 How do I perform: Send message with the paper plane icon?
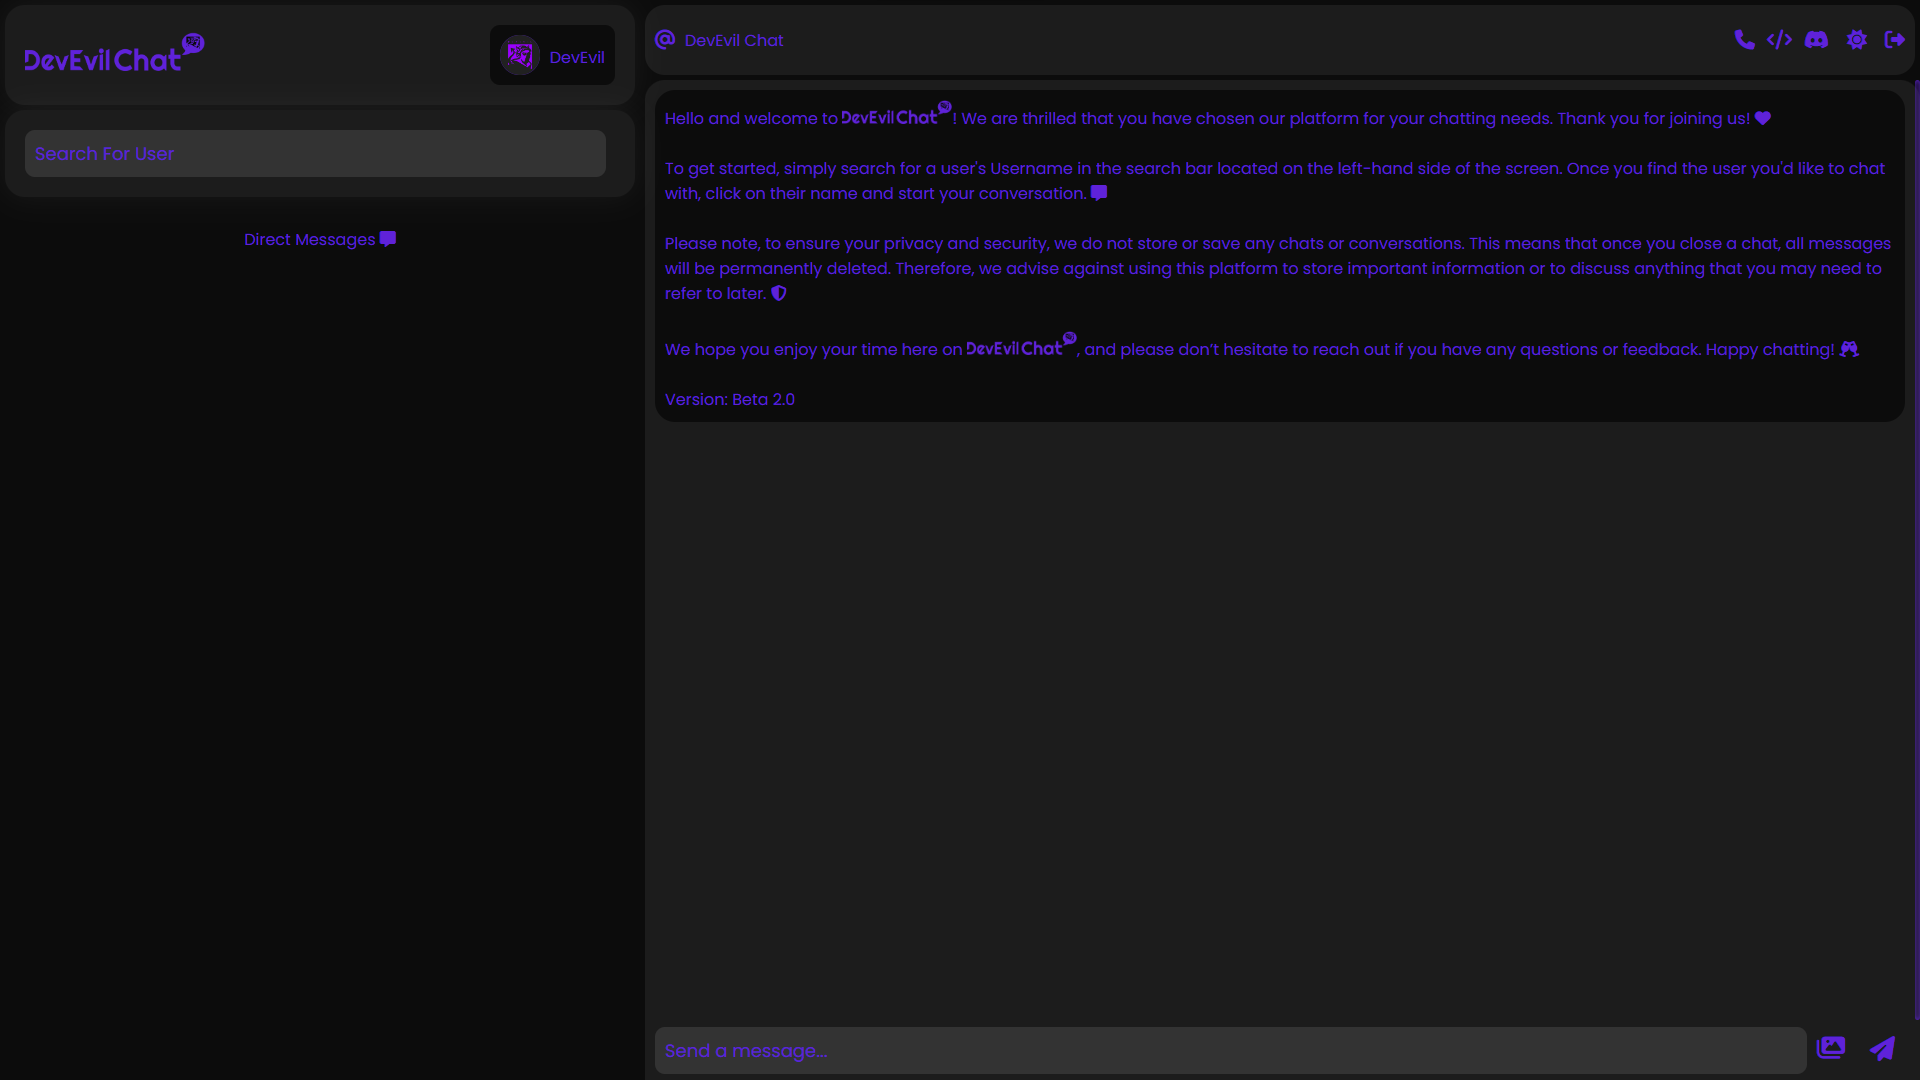[x=1881, y=1050]
